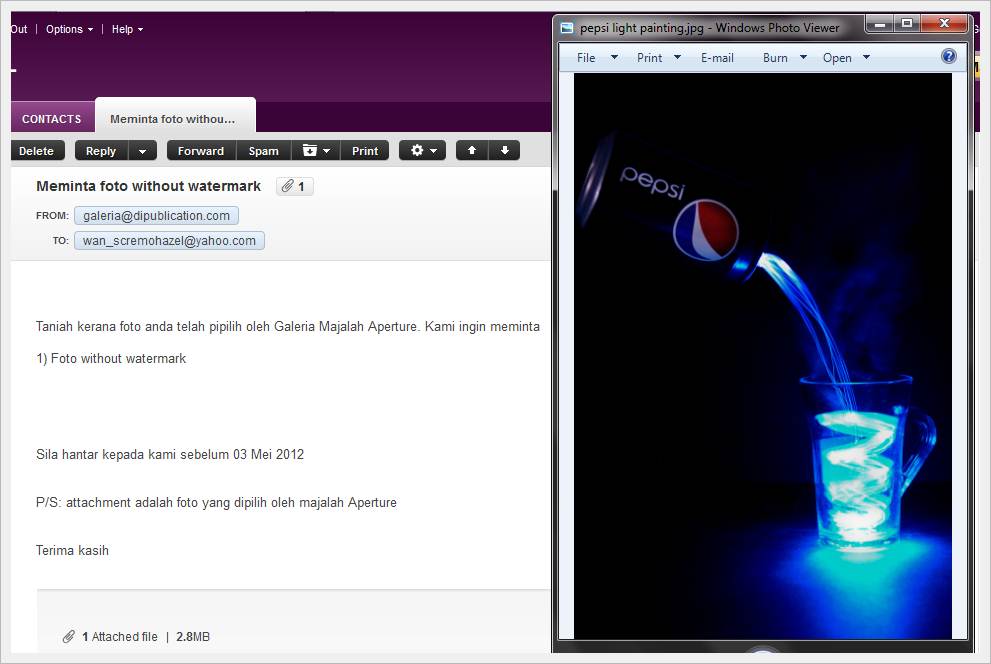Open the Options dropdown menu
This screenshot has height=664, width=991.
click(70, 29)
